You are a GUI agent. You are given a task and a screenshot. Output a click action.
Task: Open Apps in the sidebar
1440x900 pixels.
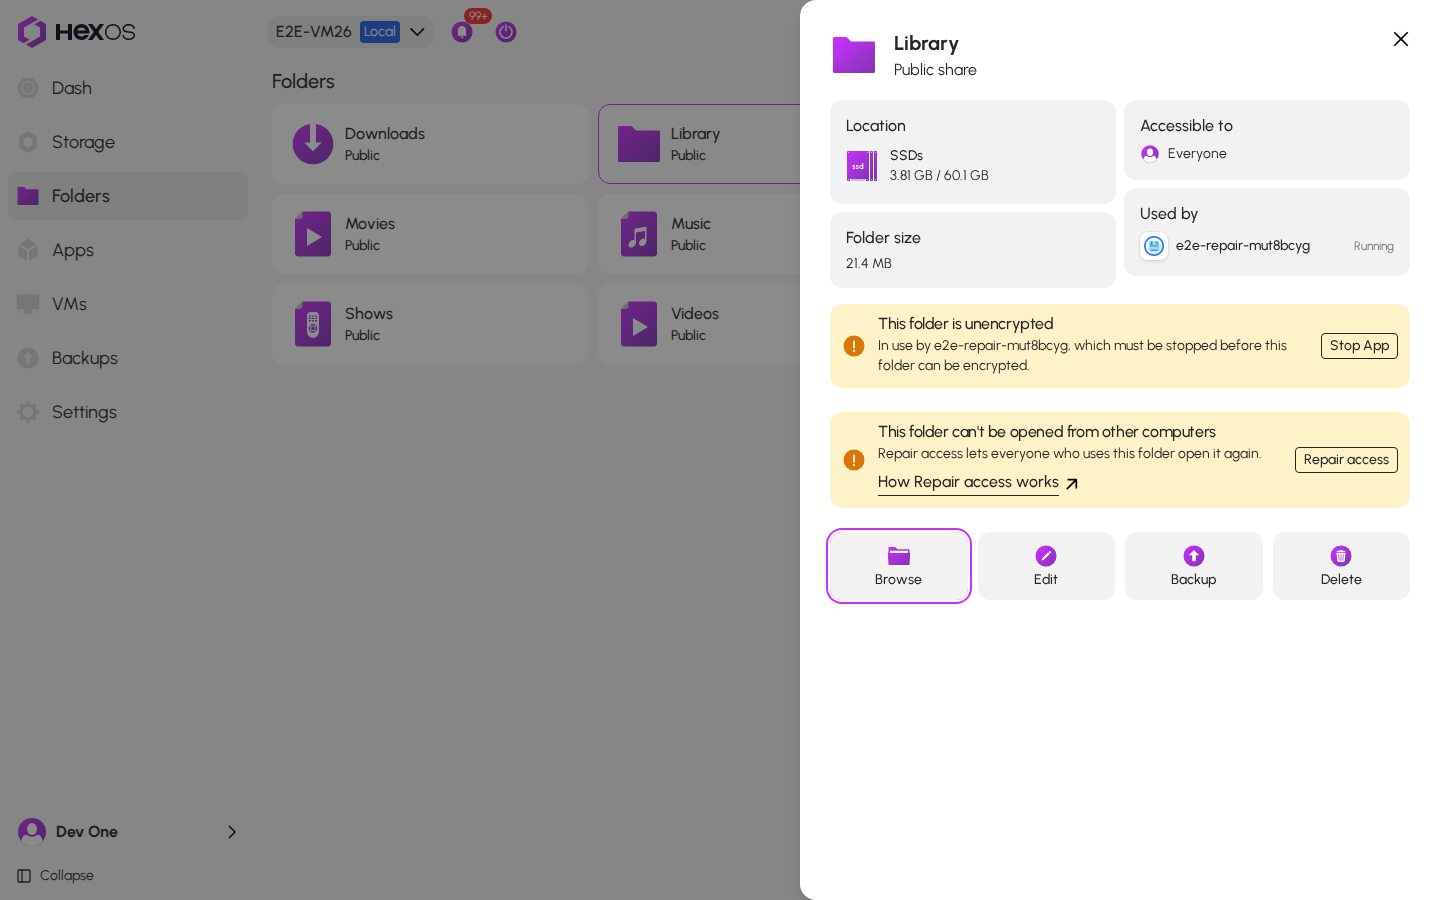(x=128, y=250)
